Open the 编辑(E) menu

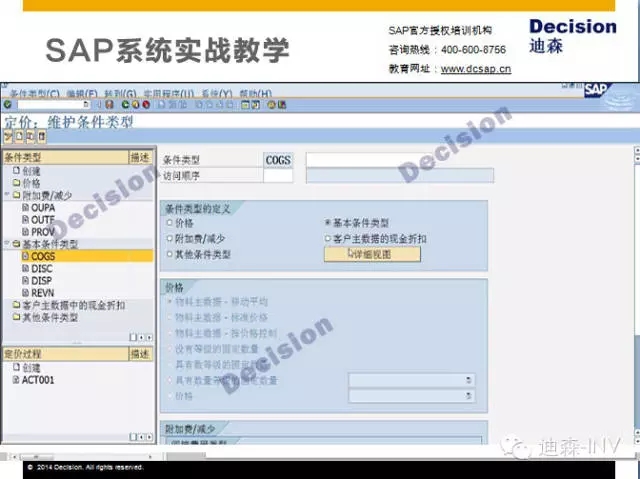pos(82,94)
